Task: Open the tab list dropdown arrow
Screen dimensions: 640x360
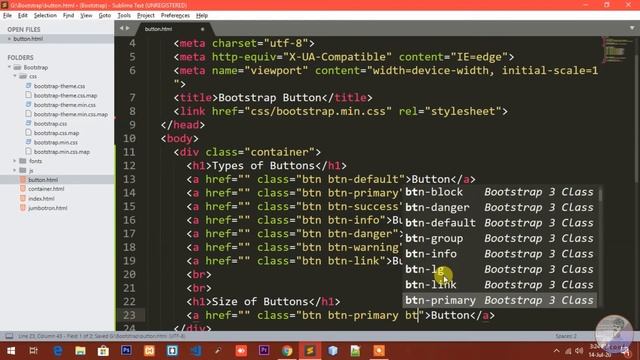Action: pyautogui.click(x=632, y=28)
